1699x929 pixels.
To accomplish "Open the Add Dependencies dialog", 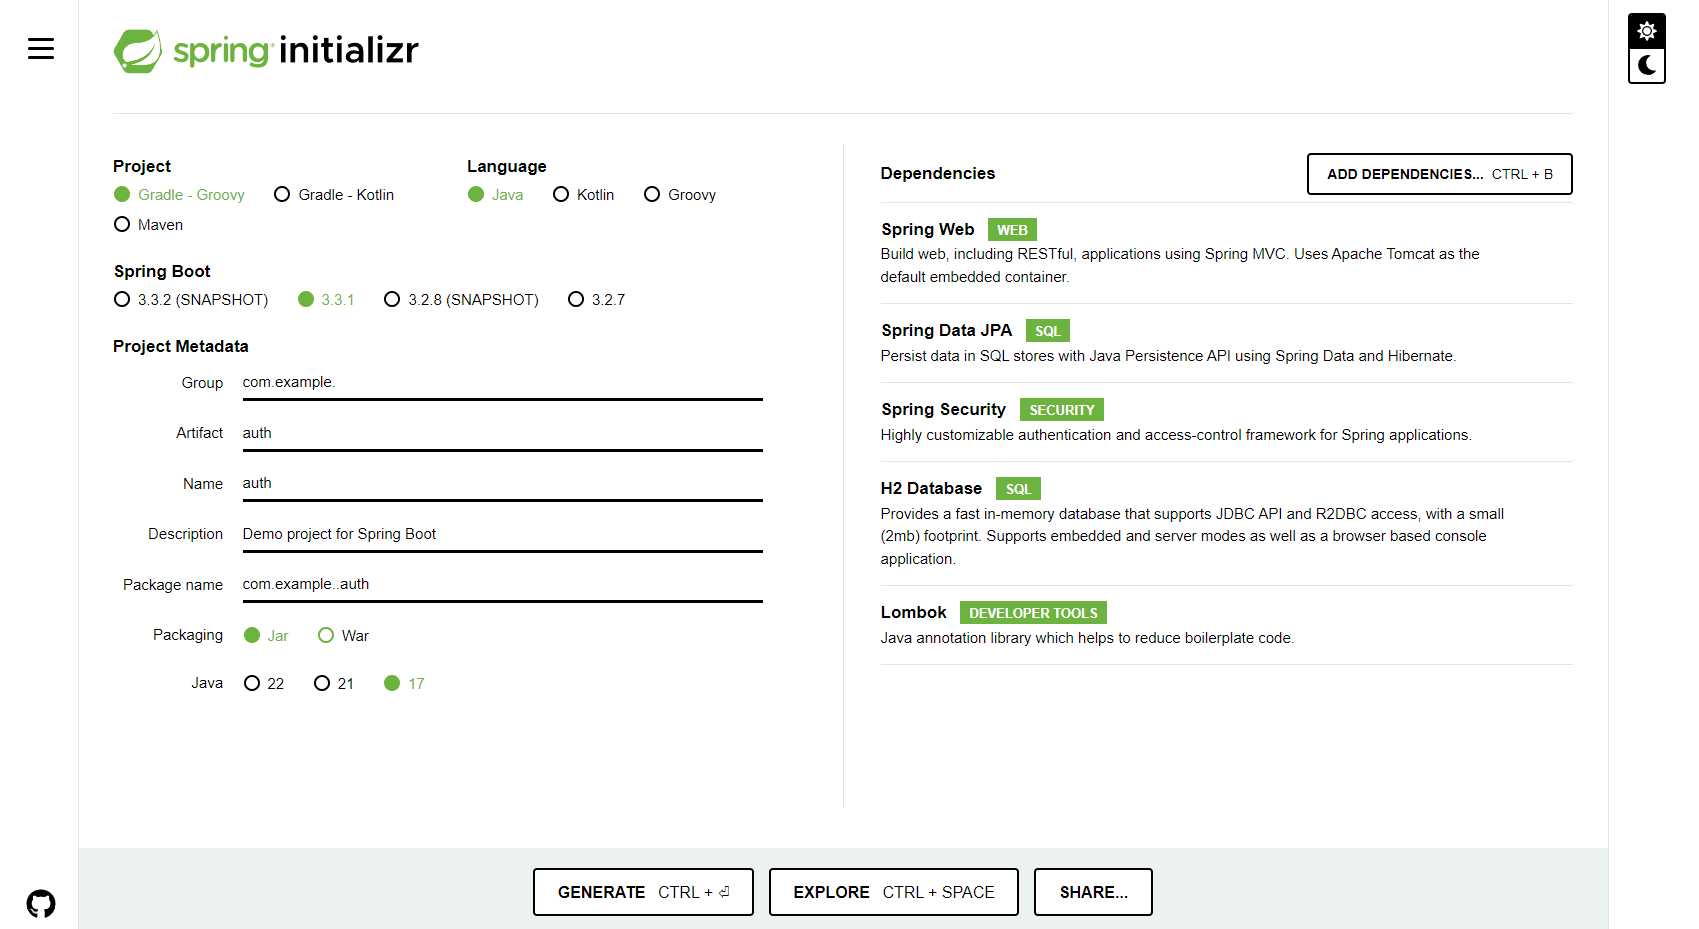I will [x=1439, y=174].
